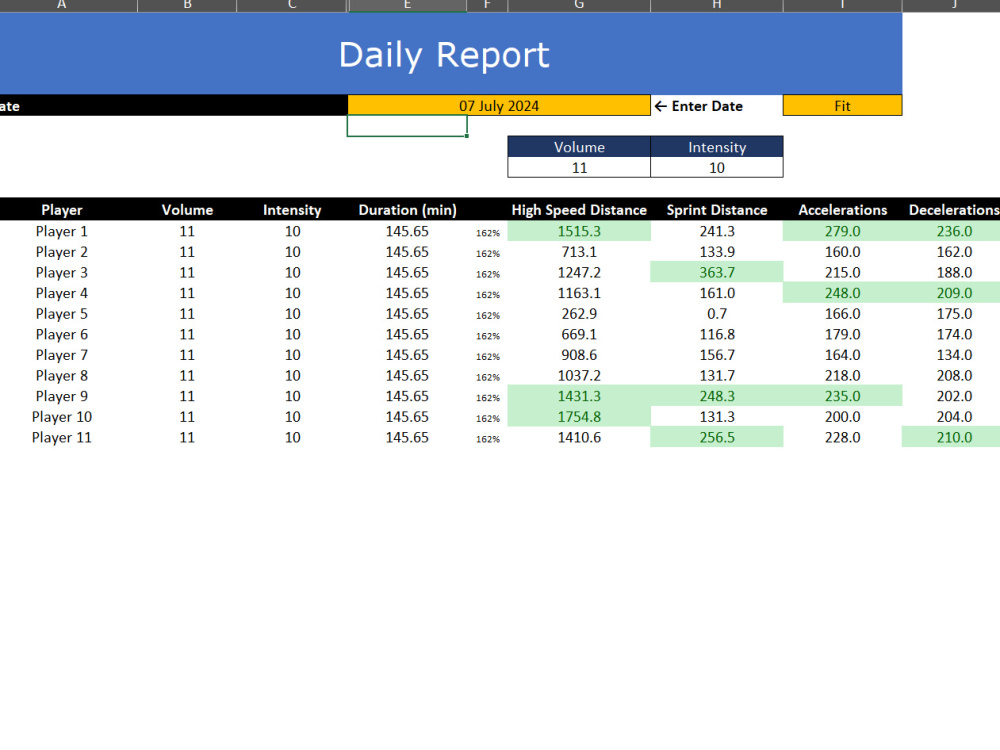Click summary Volume value 11
This screenshot has height=750, width=1000.
tap(579, 168)
